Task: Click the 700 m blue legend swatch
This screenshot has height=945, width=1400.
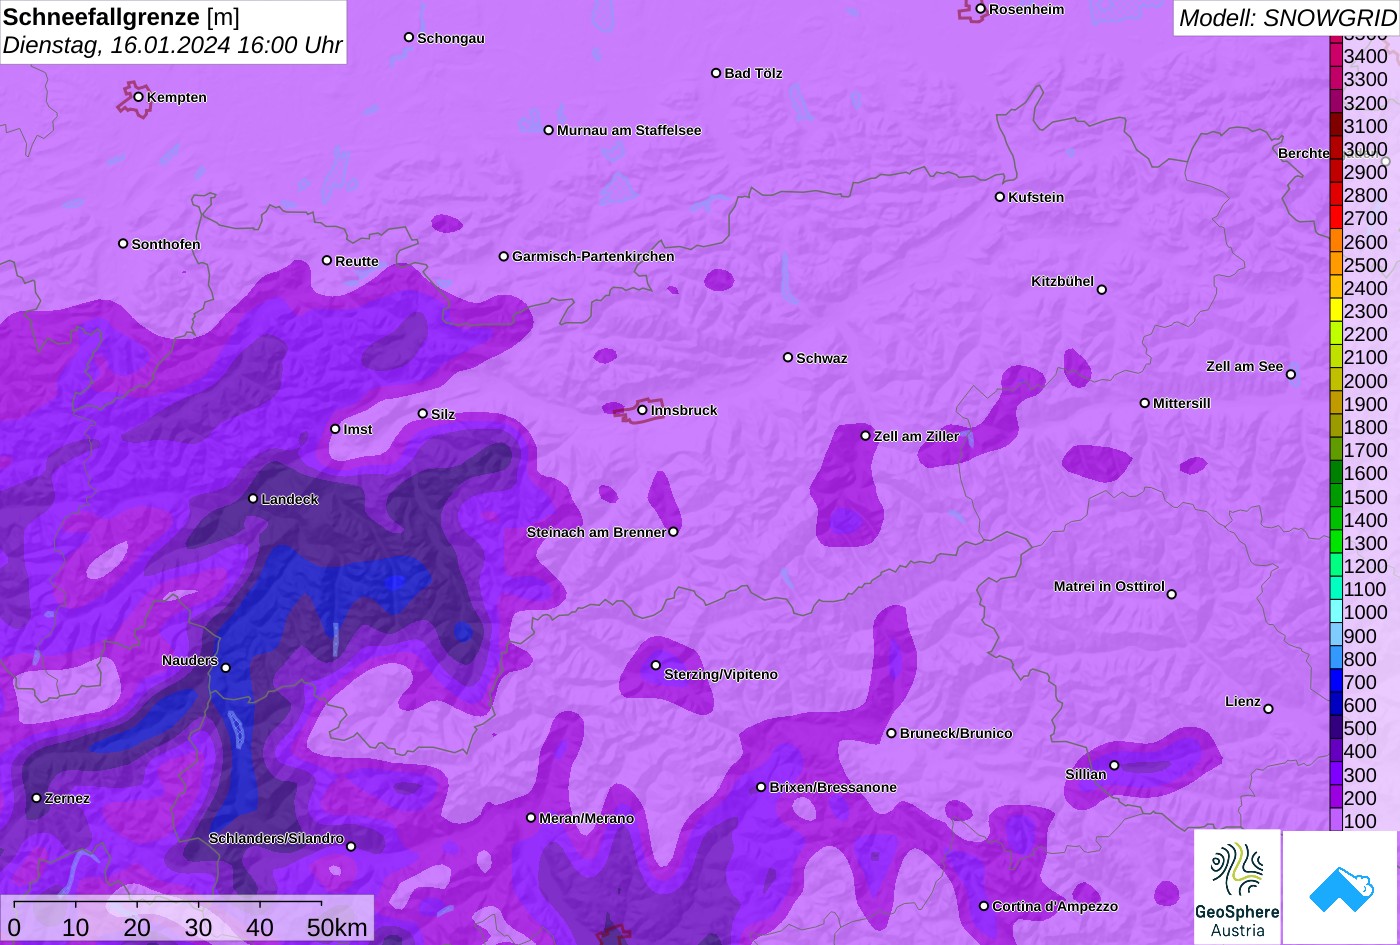Action: (x=1335, y=681)
